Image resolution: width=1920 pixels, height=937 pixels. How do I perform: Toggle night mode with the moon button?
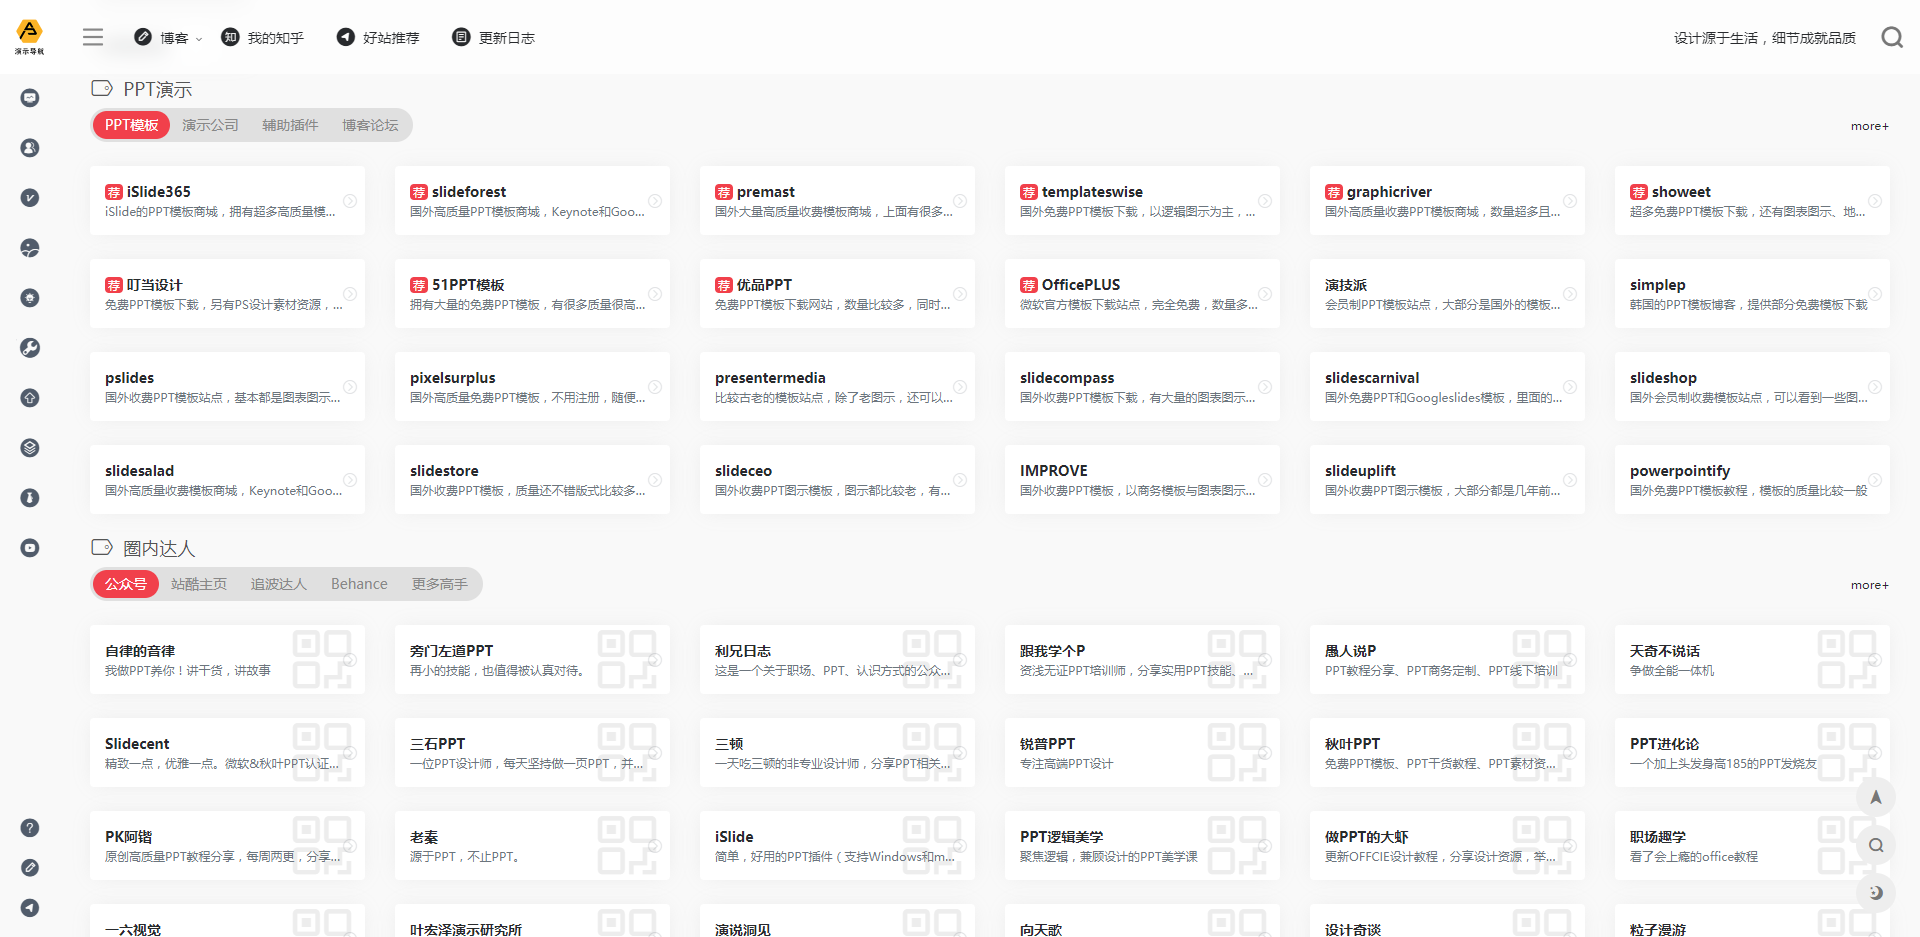click(x=1876, y=893)
